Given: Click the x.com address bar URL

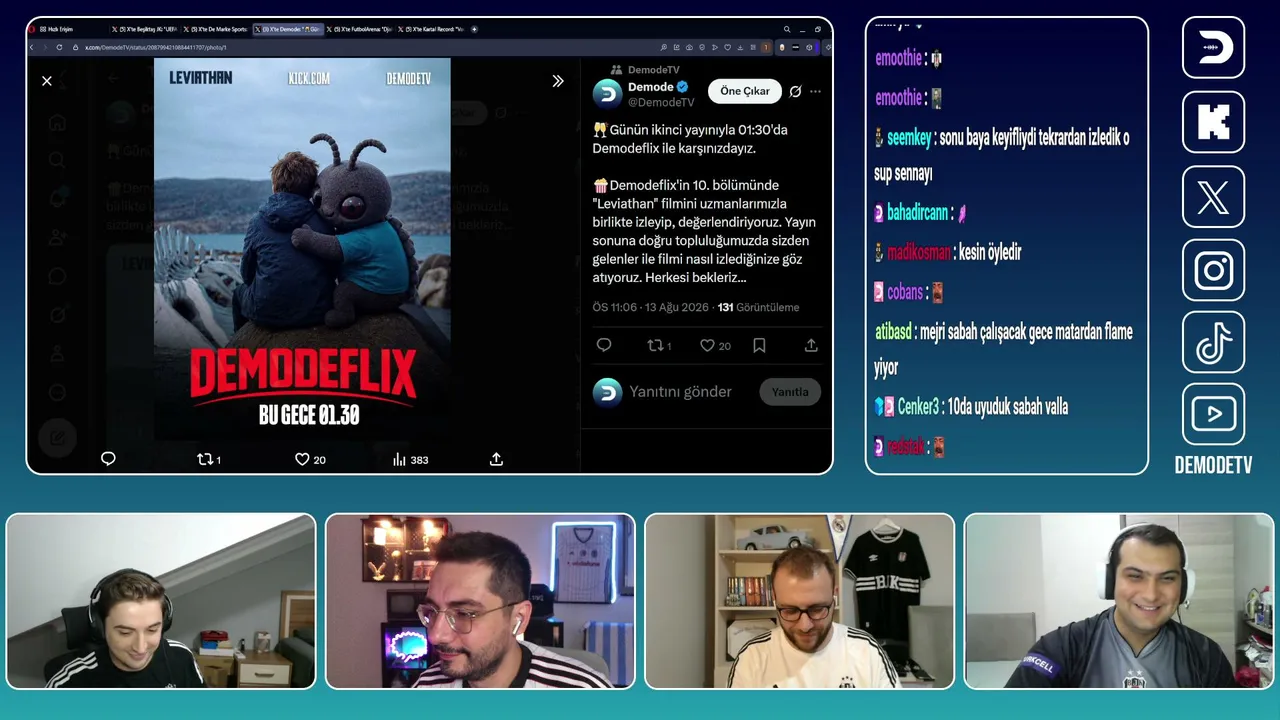Looking at the screenshot, I should 156,47.
